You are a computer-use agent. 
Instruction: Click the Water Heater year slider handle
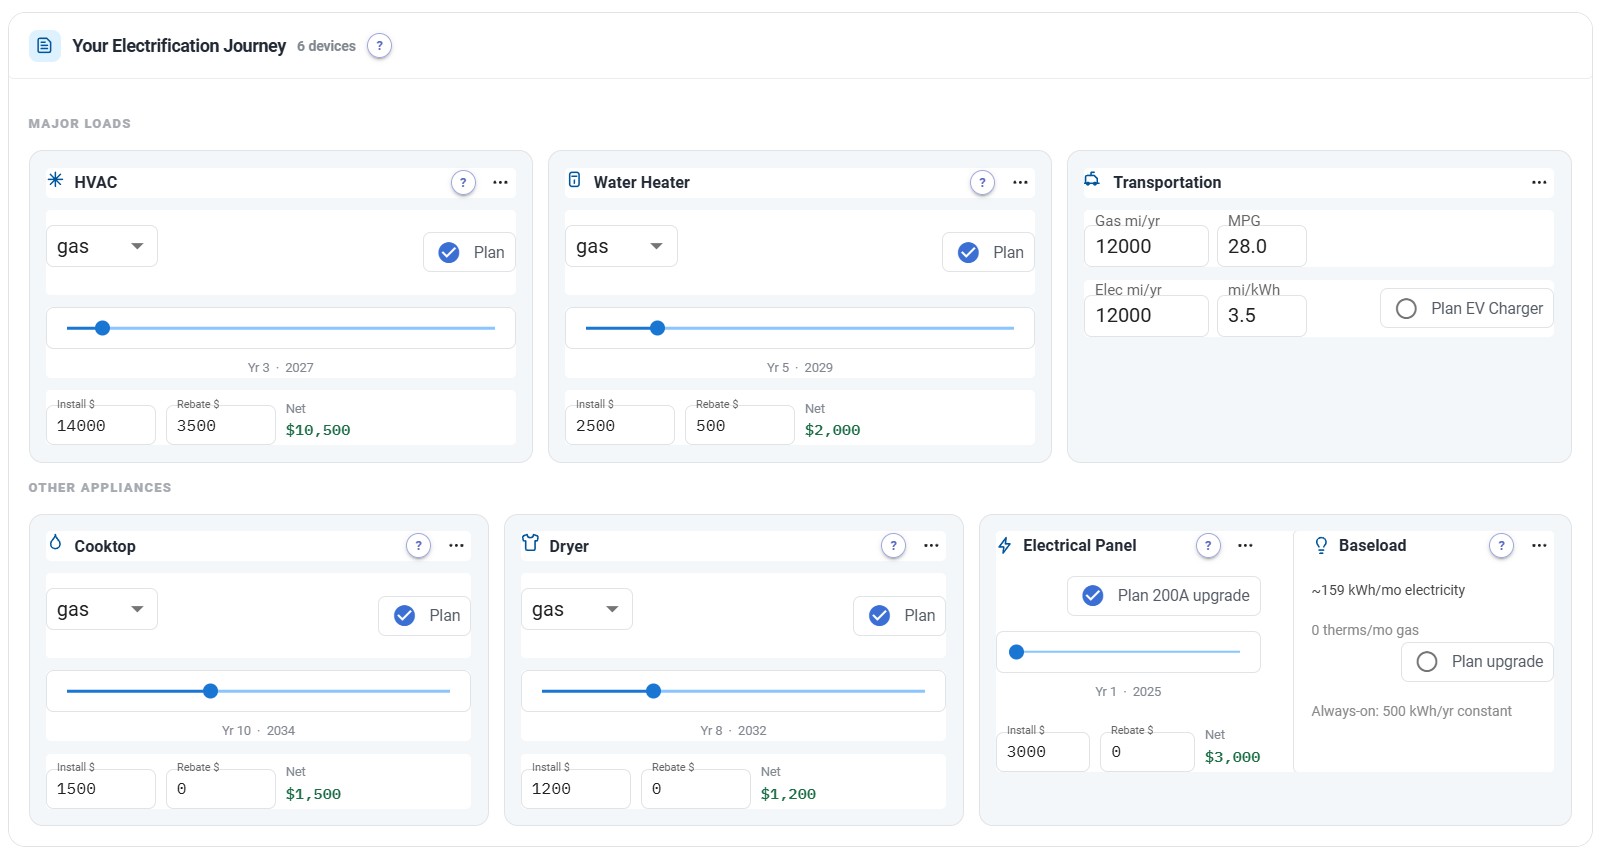[x=657, y=328]
